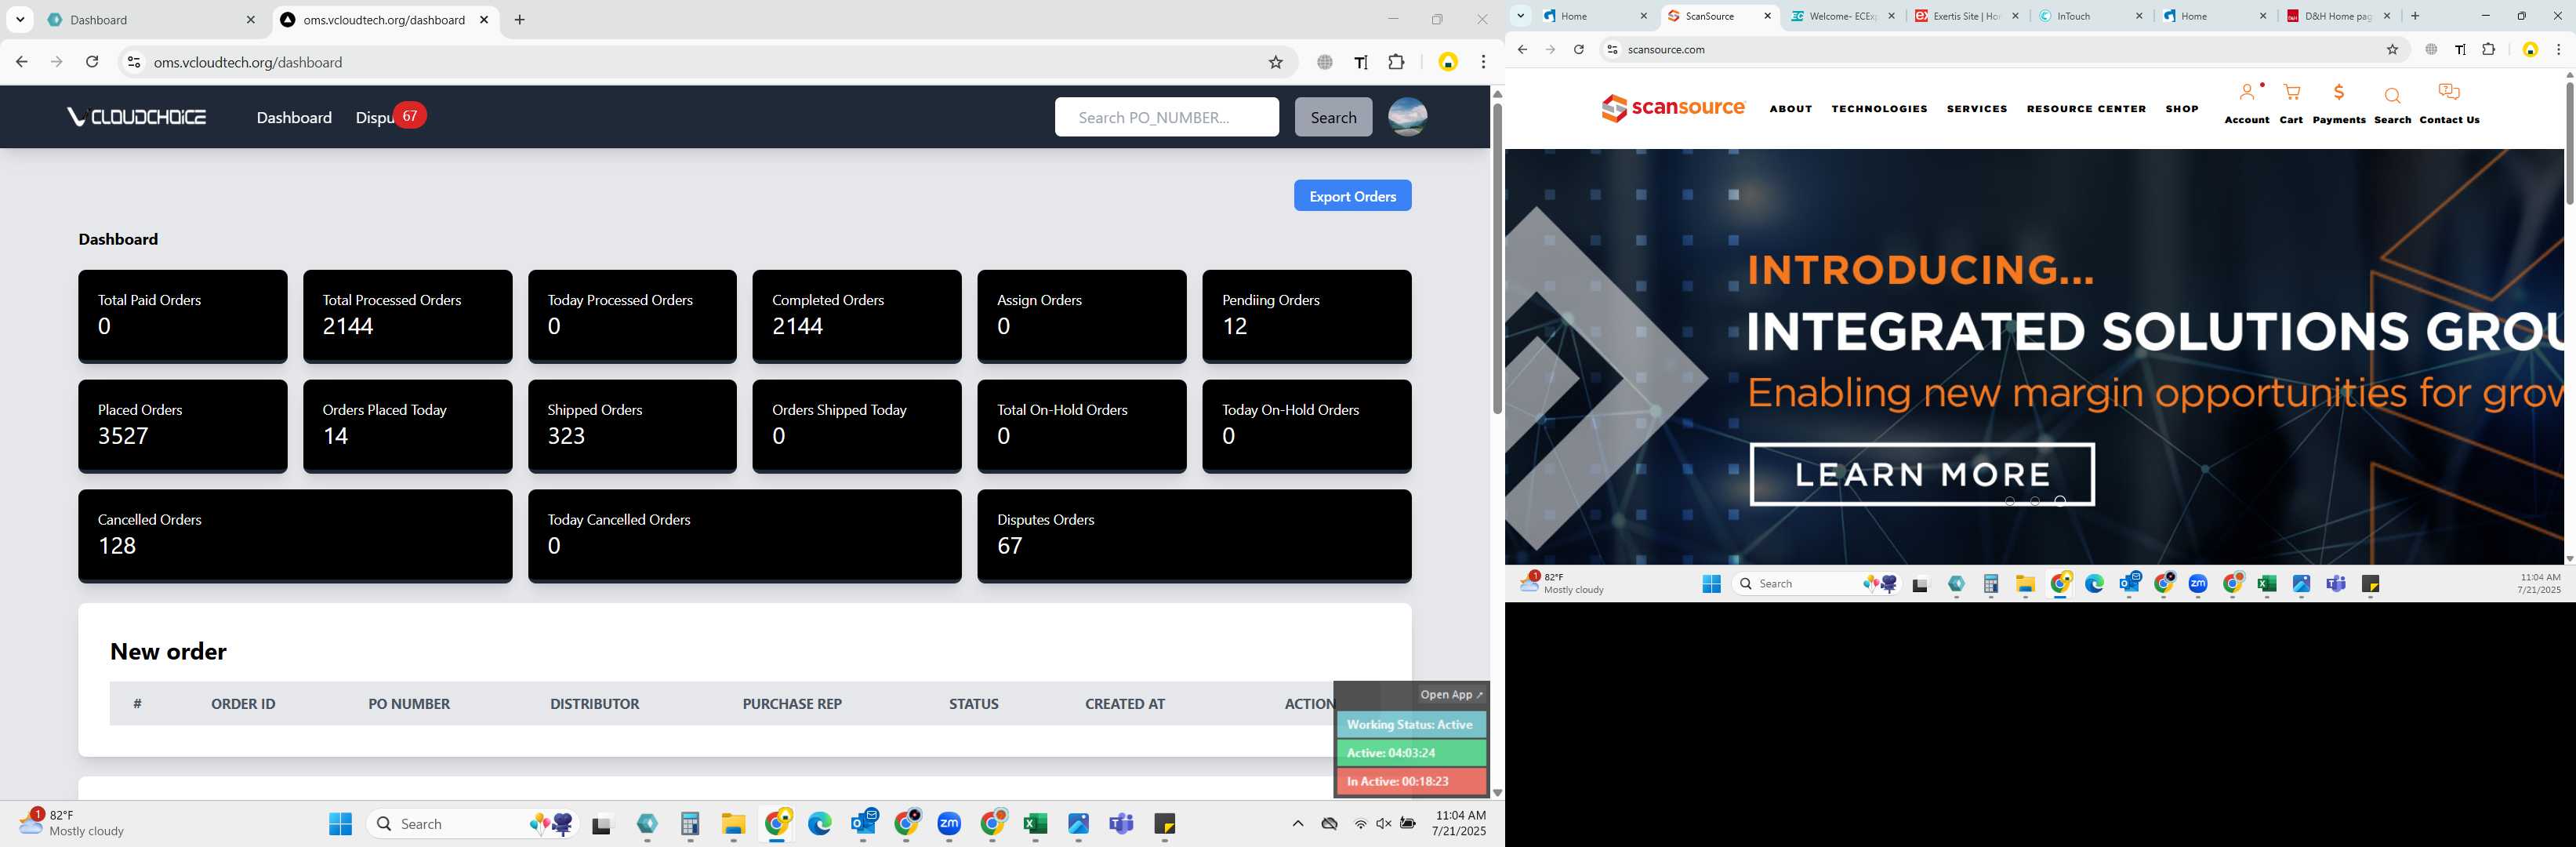Image resolution: width=2576 pixels, height=847 pixels.
Task: Bookmark scansource.com with the star icon
Action: click(2392, 49)
